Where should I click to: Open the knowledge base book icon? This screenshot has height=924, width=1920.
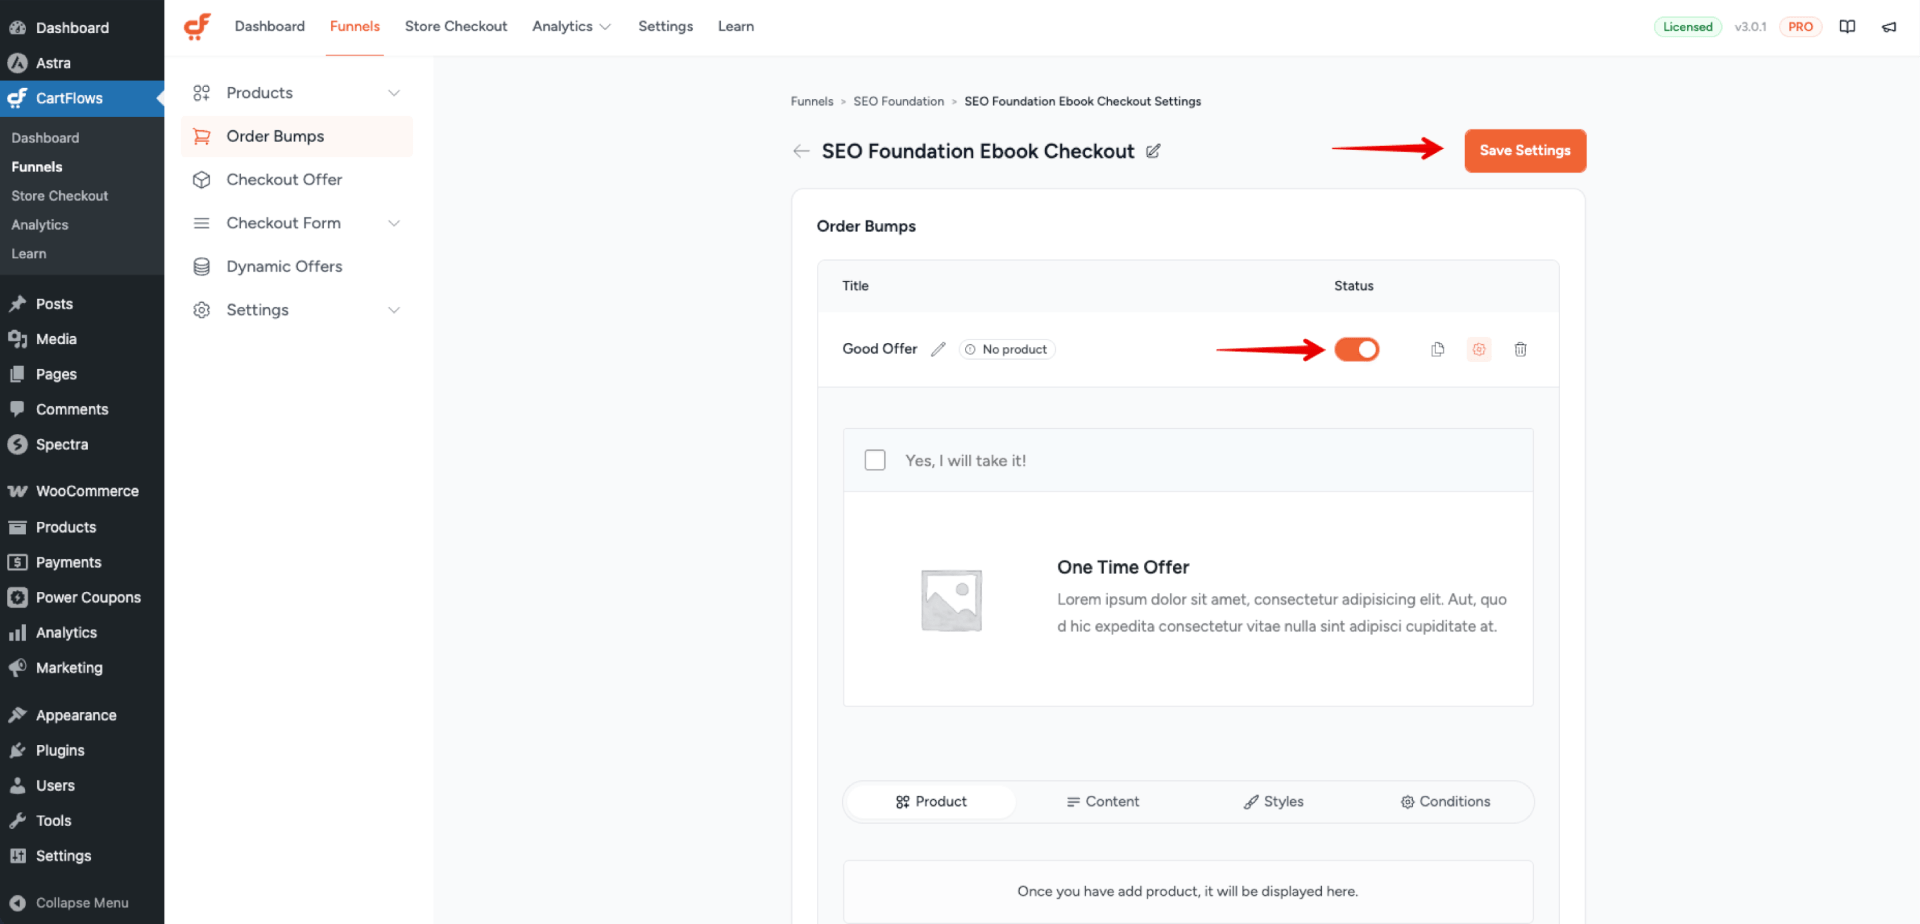tap(1847, 27)
